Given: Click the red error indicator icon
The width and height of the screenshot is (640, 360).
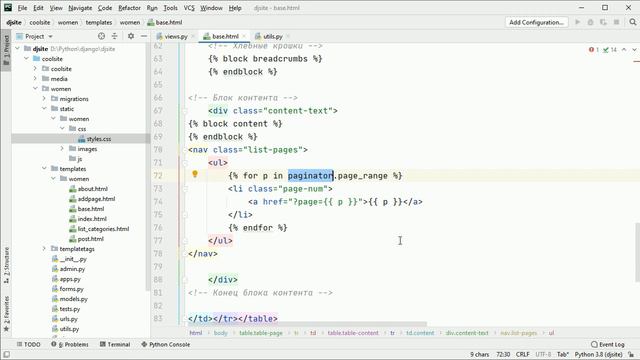Looking at the screenshot, I should click(x=591, y=50).
